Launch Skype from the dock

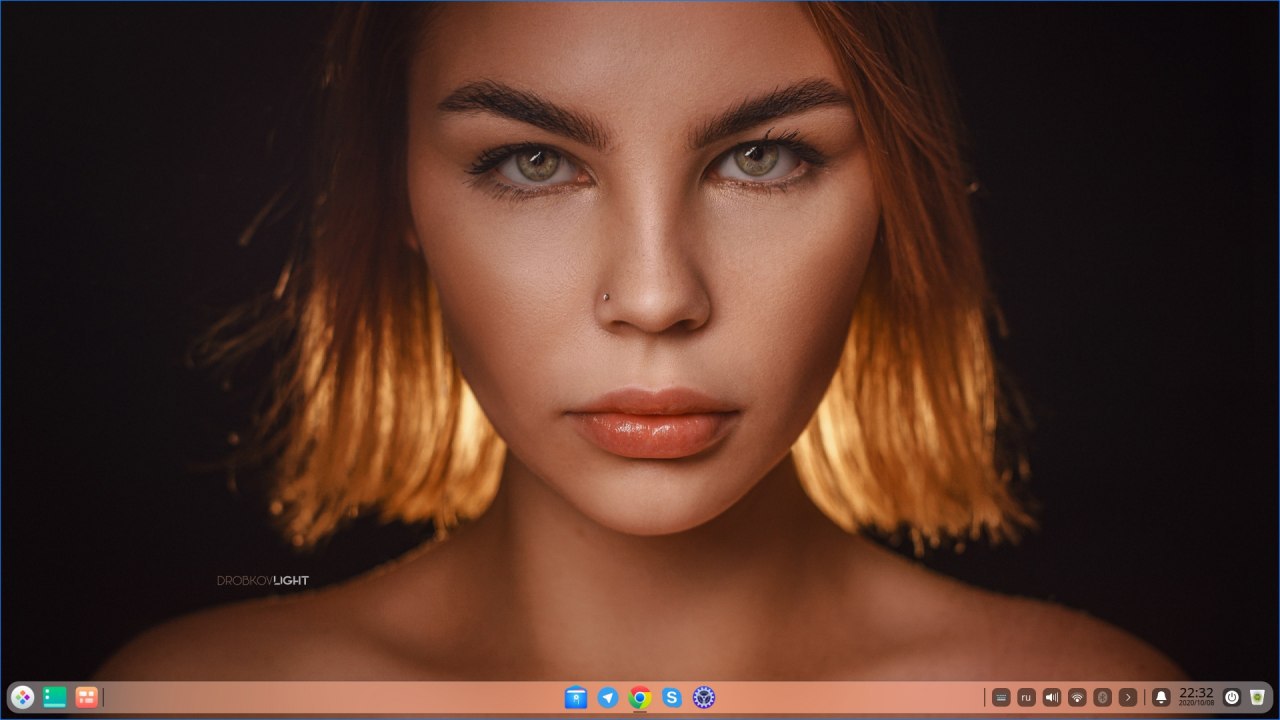[672, 697]
